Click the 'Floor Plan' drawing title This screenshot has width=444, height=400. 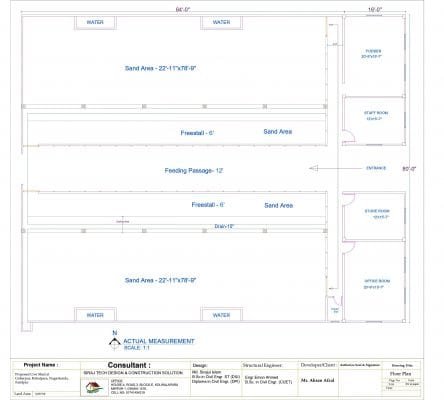click(x=400, y=374)
